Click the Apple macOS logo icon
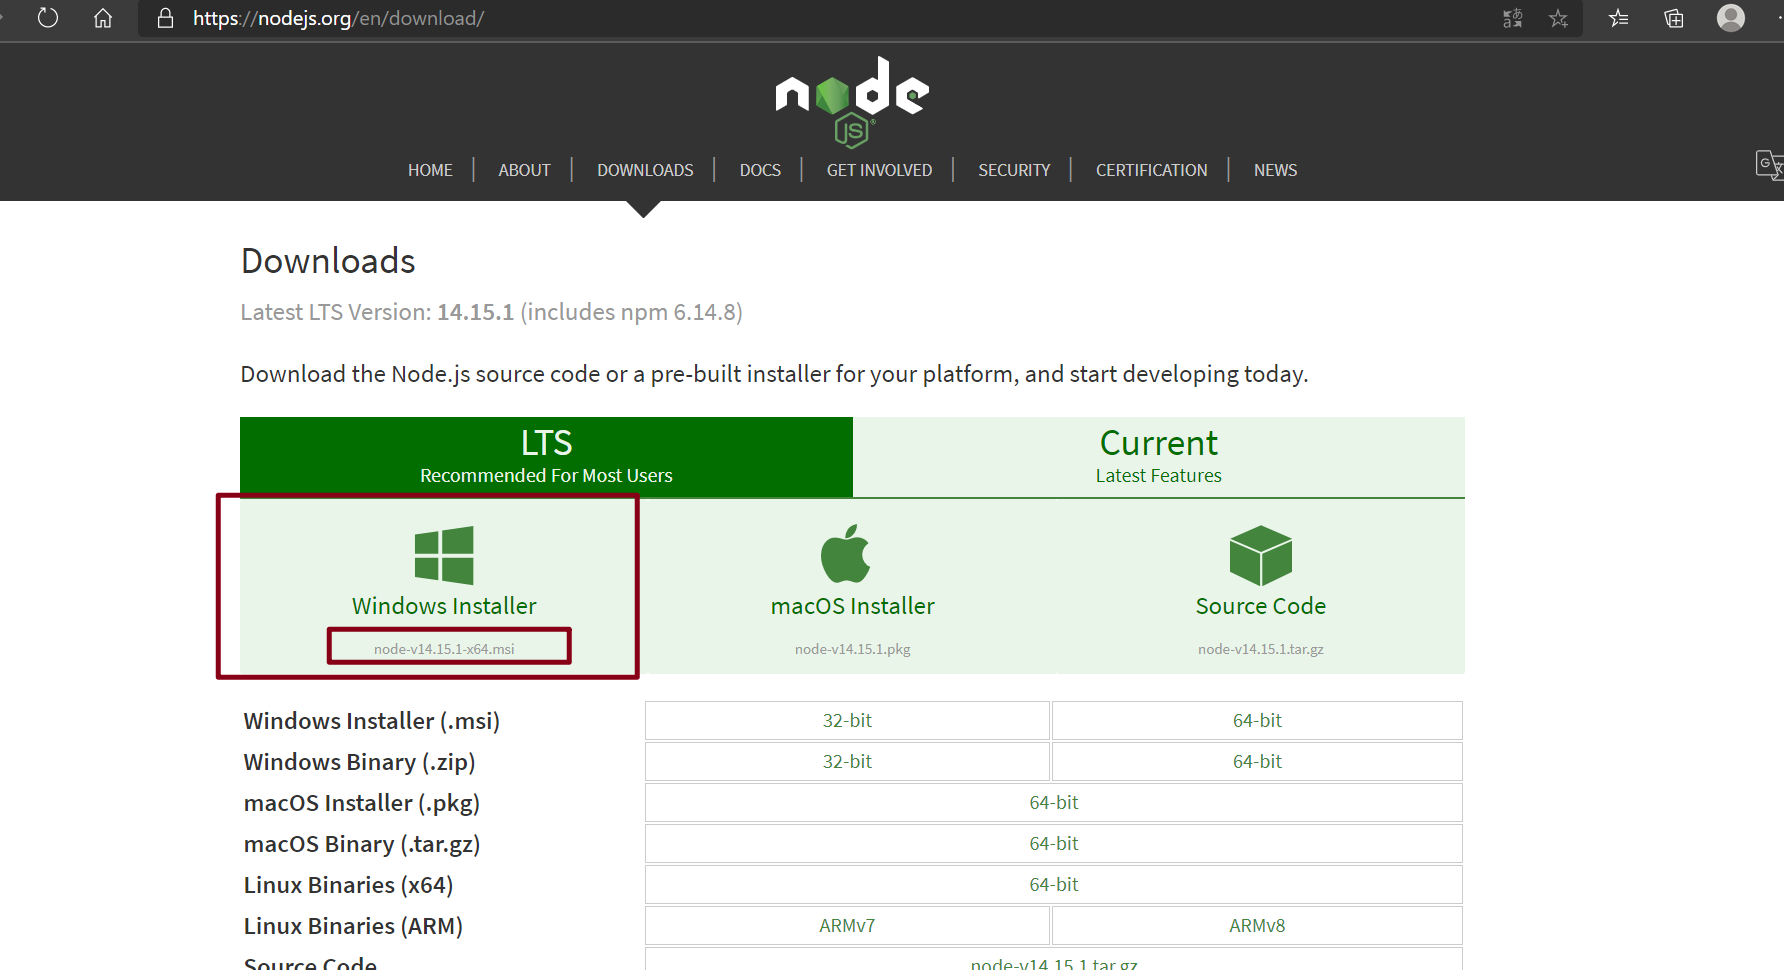The height and width of the screenshot is (970, 1784). pyautogui.click(x=846, y=553)
